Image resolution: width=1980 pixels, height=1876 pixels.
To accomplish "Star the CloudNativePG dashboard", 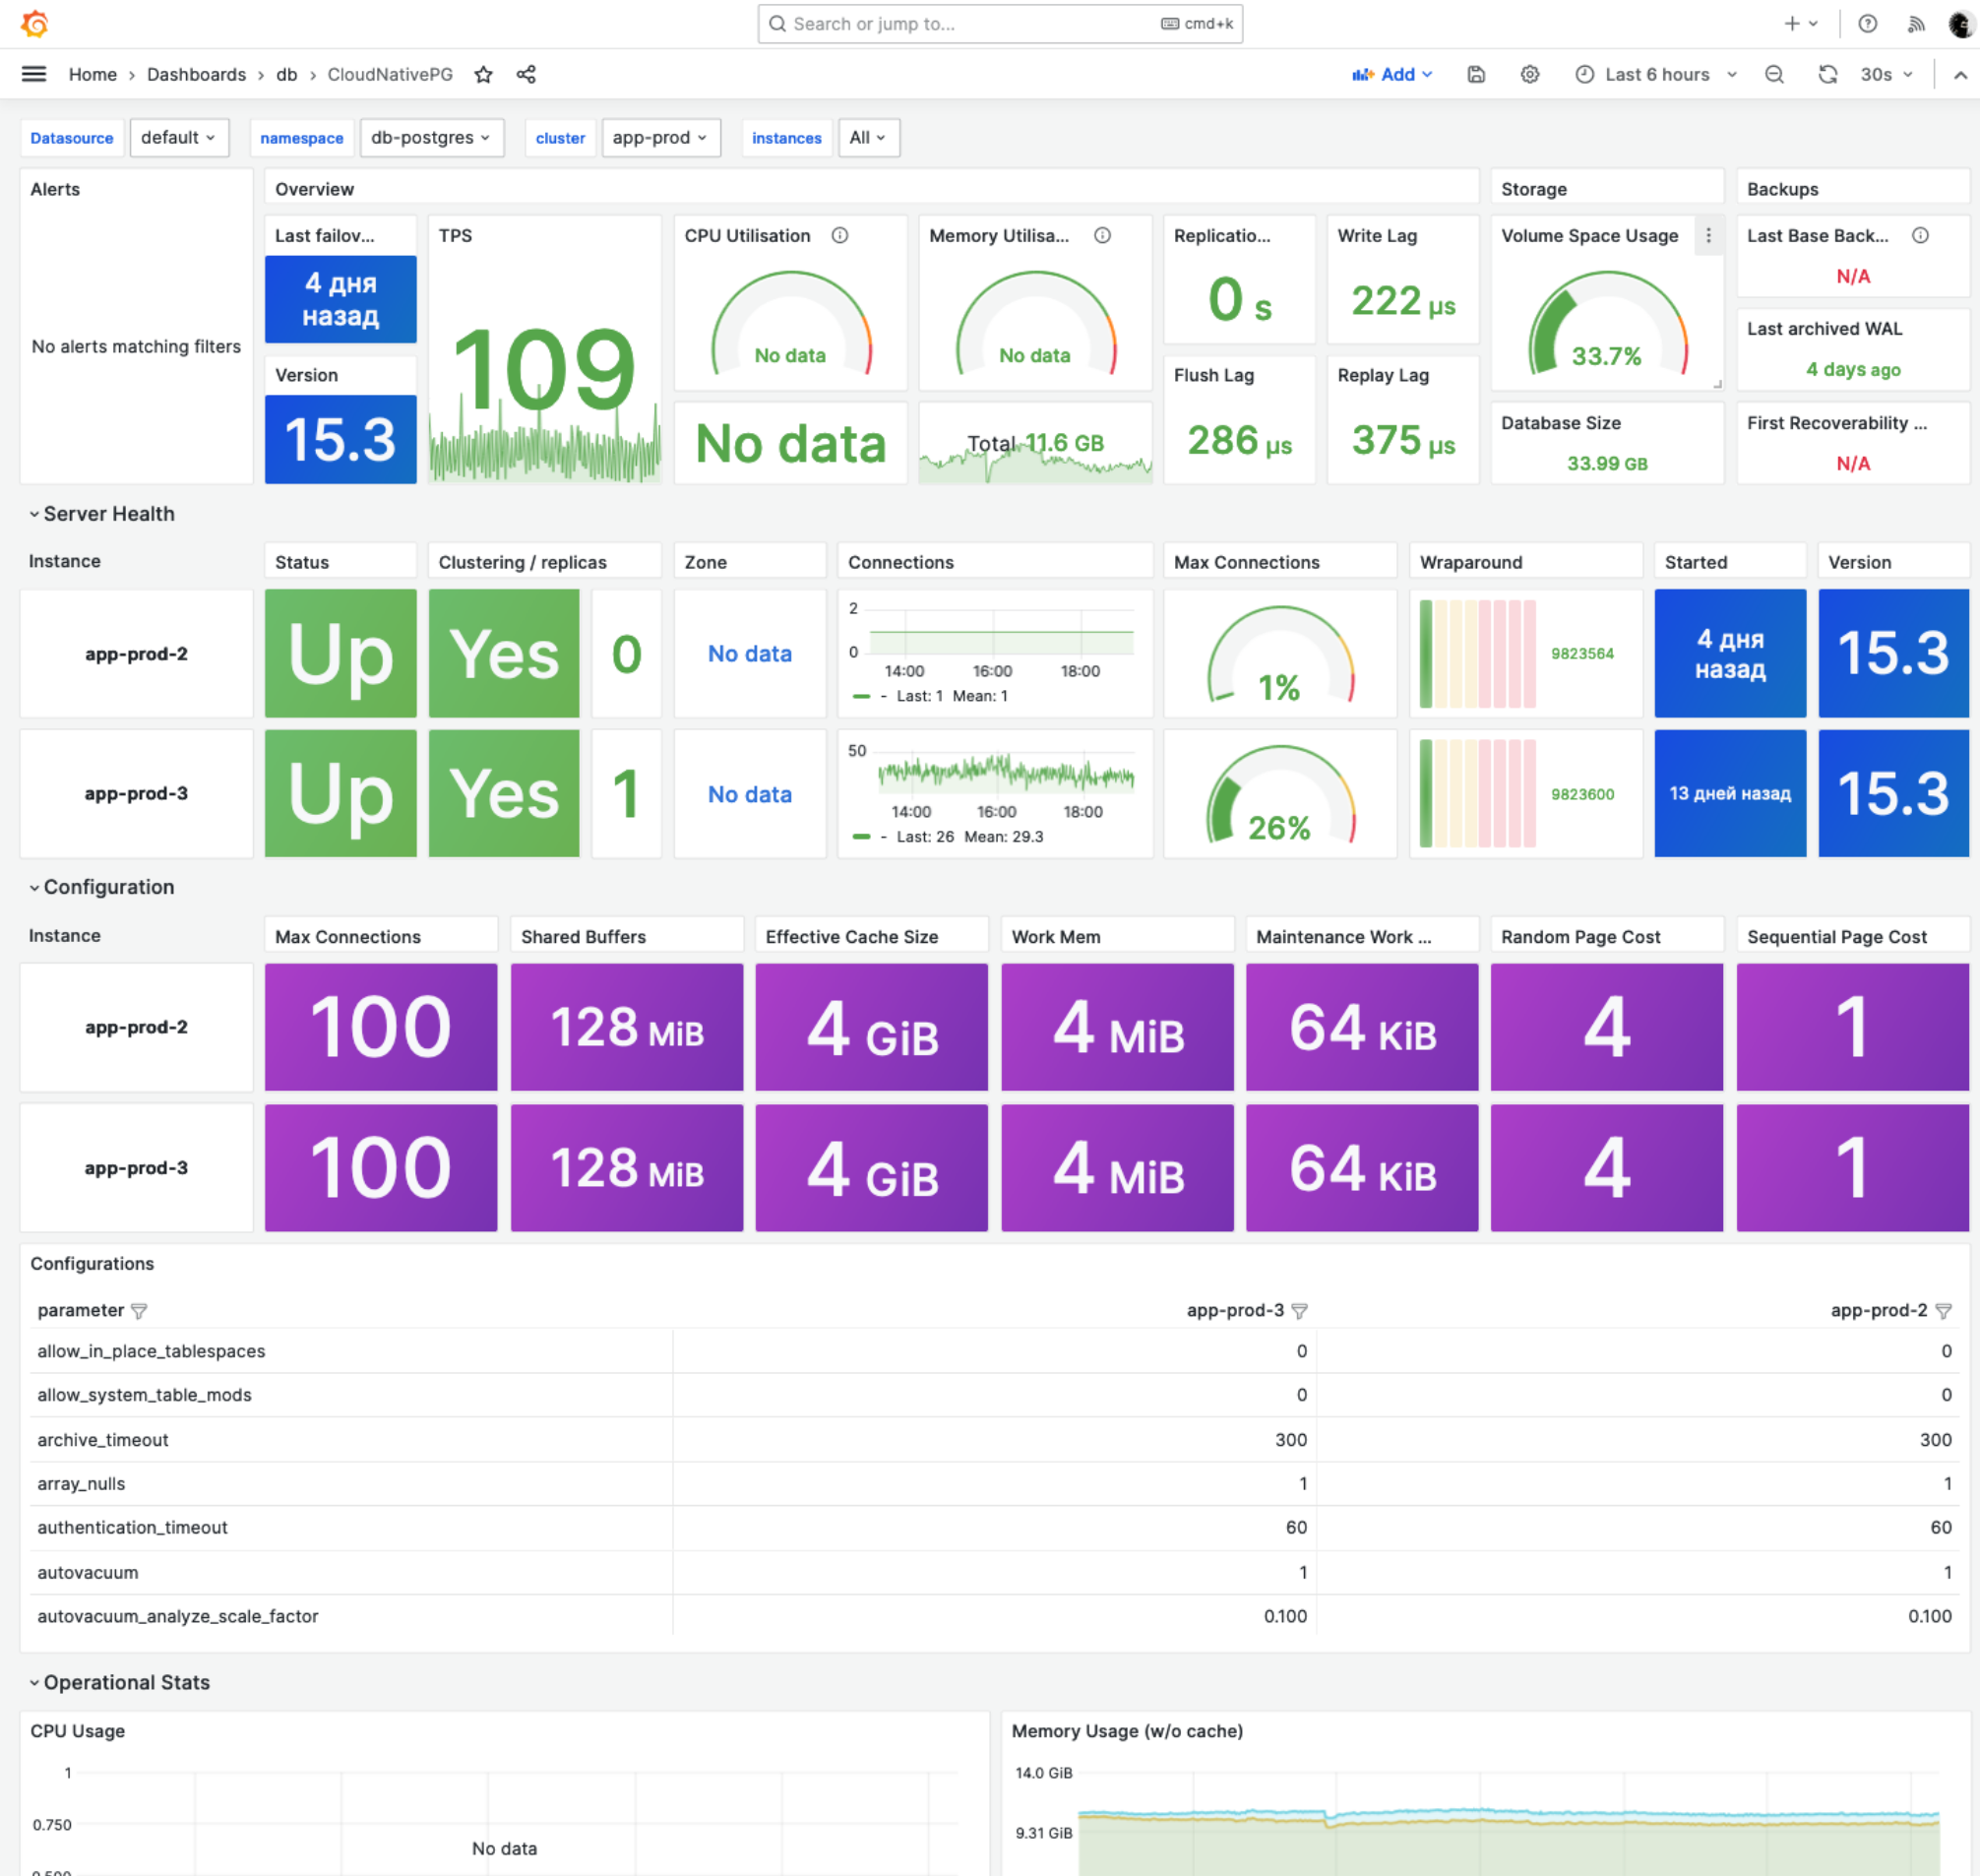I will click(483, 74).
